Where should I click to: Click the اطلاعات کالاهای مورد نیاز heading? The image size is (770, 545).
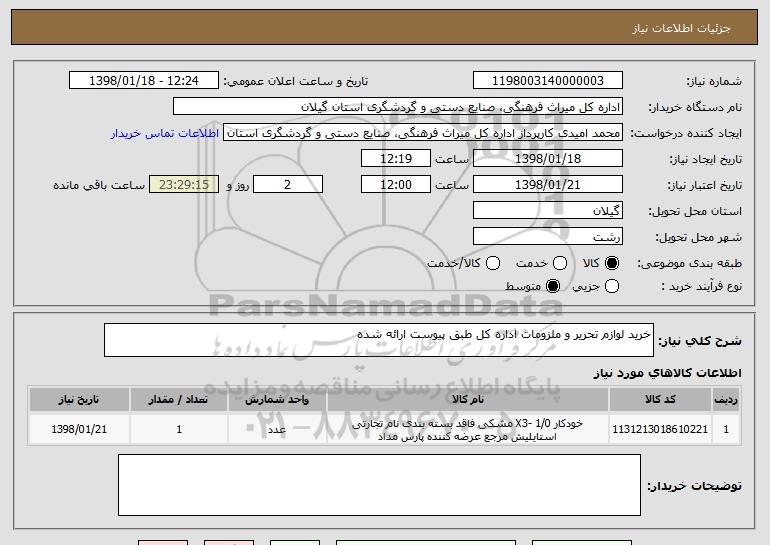pyautogui.click(x=667, y=373)
